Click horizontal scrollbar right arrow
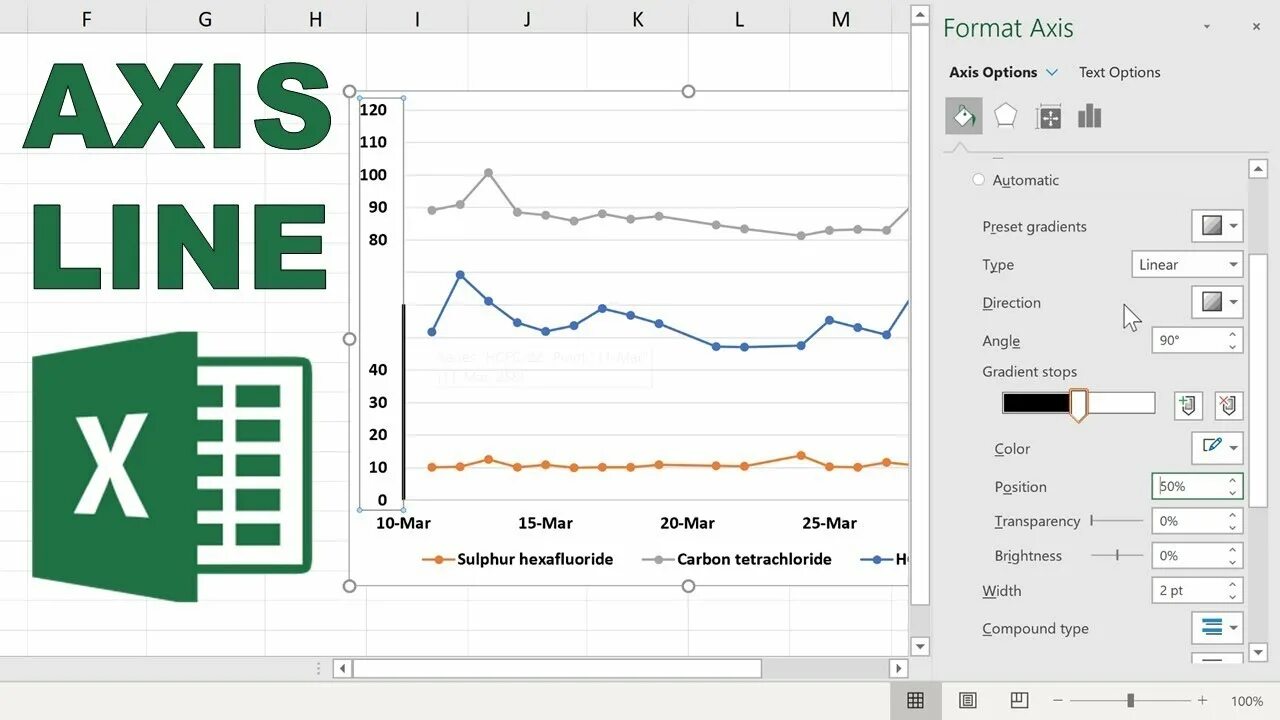The image size is (1280, 720). [898, 668]
